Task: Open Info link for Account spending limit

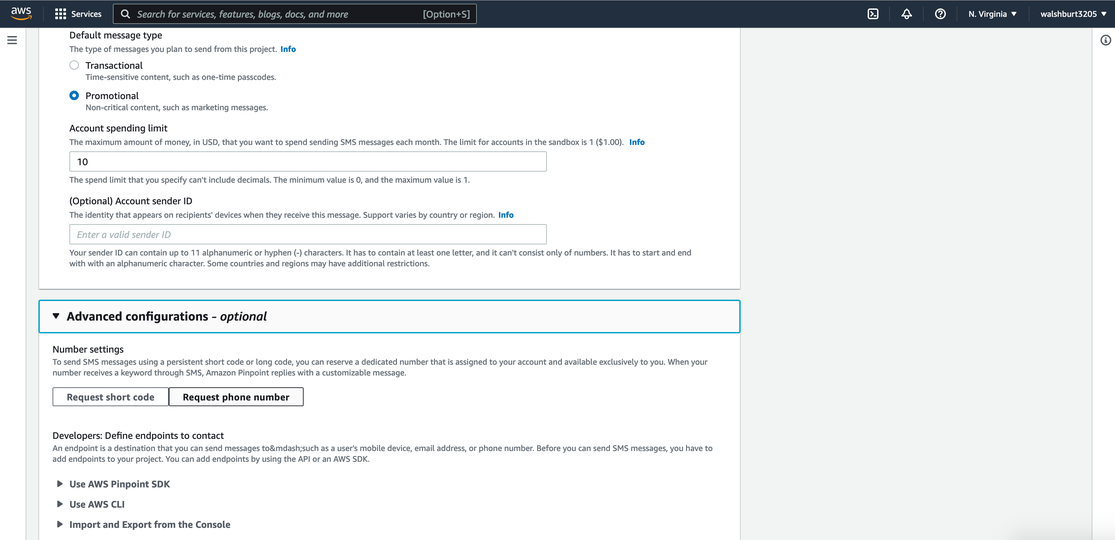Action: [637, 142]
